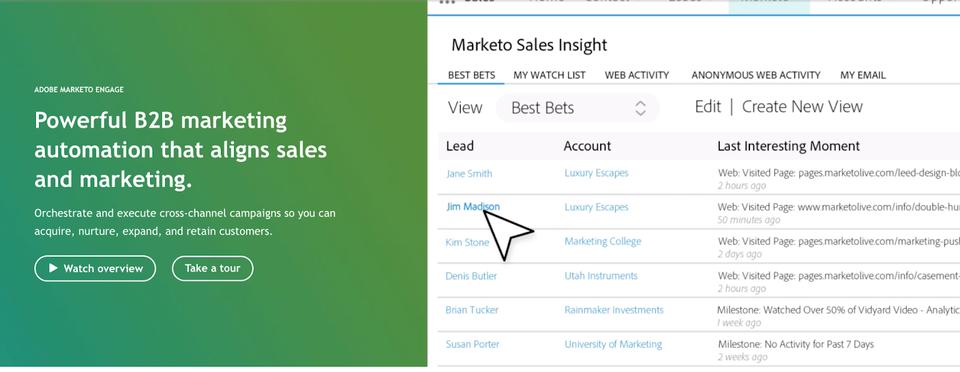This screenshot has height=372, width=960.
Task: Select the Best Bets tab
Action: (x=471, y=75)
